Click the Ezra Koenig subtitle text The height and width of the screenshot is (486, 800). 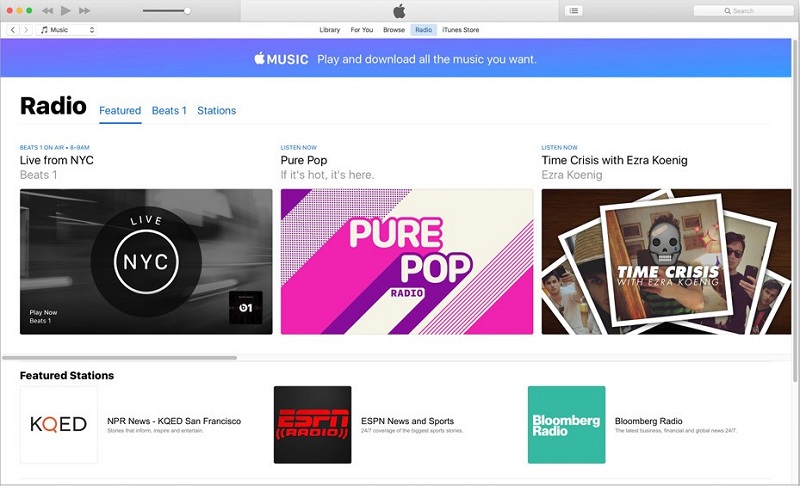[x=572, y=175]
